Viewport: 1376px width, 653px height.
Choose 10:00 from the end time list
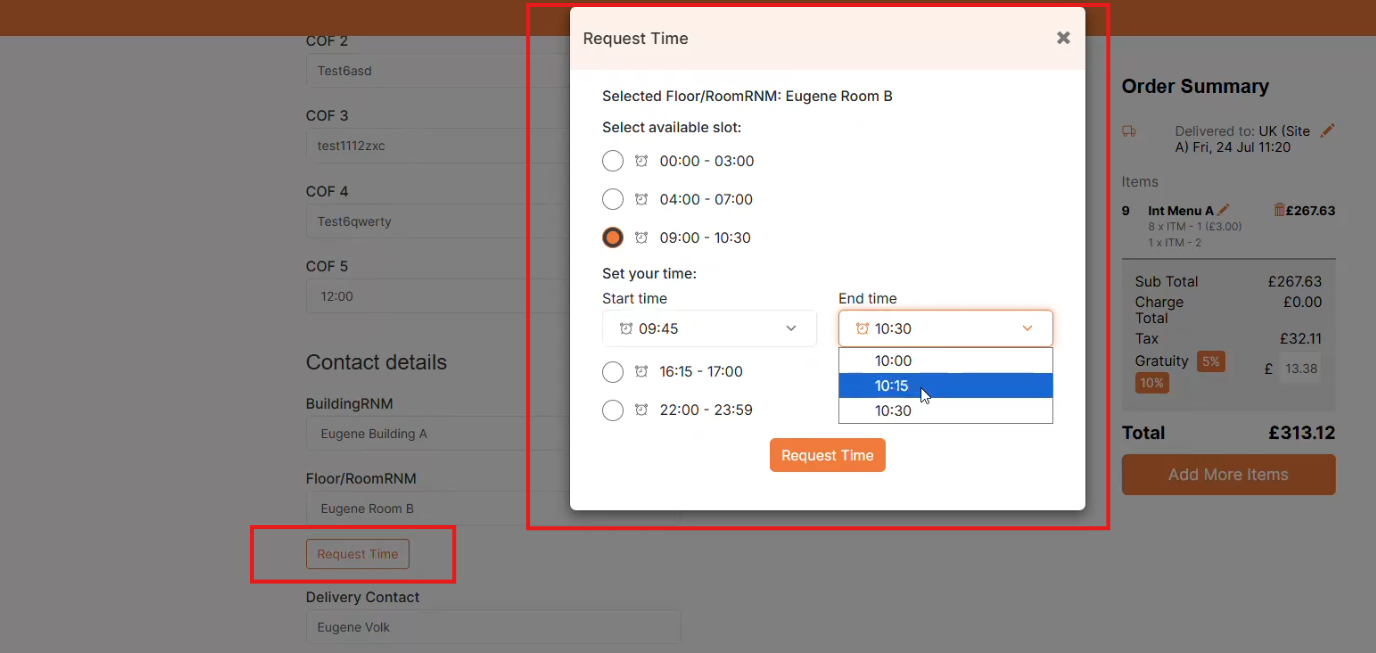[945, 361]
